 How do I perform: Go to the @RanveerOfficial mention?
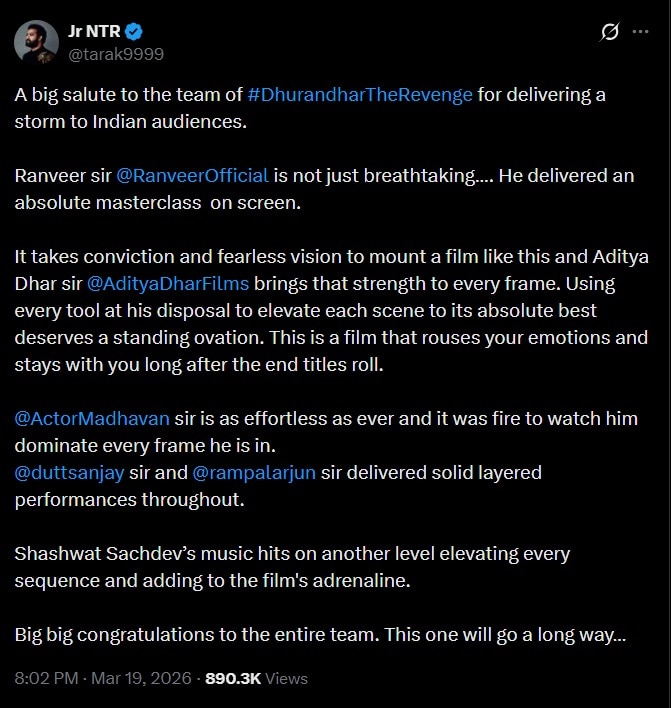pyautogui.click(x=192, y=175)
